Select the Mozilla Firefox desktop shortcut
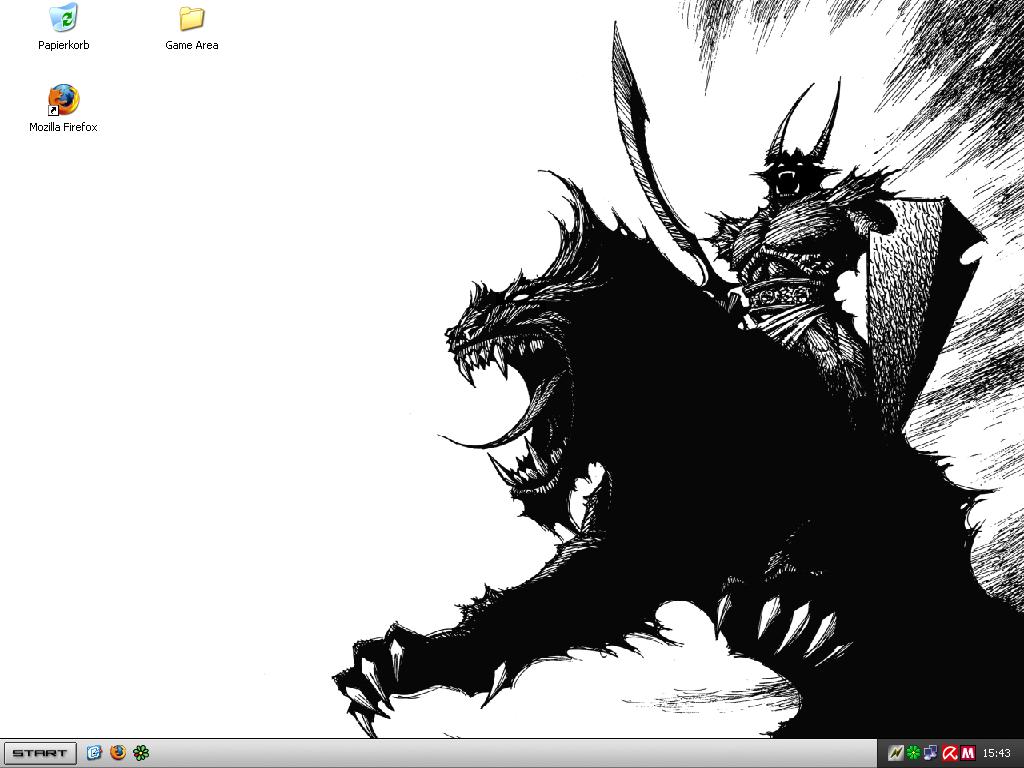Viewport: 1024px width, 768px height. pyautogui.click(x=63, y=100)
